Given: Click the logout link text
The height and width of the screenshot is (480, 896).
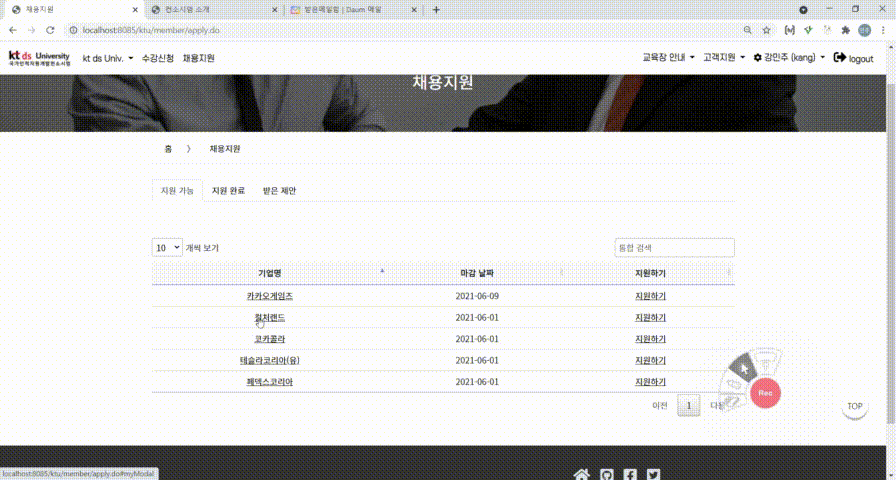Looking at the screenshot, I should [x=861, y=58].
